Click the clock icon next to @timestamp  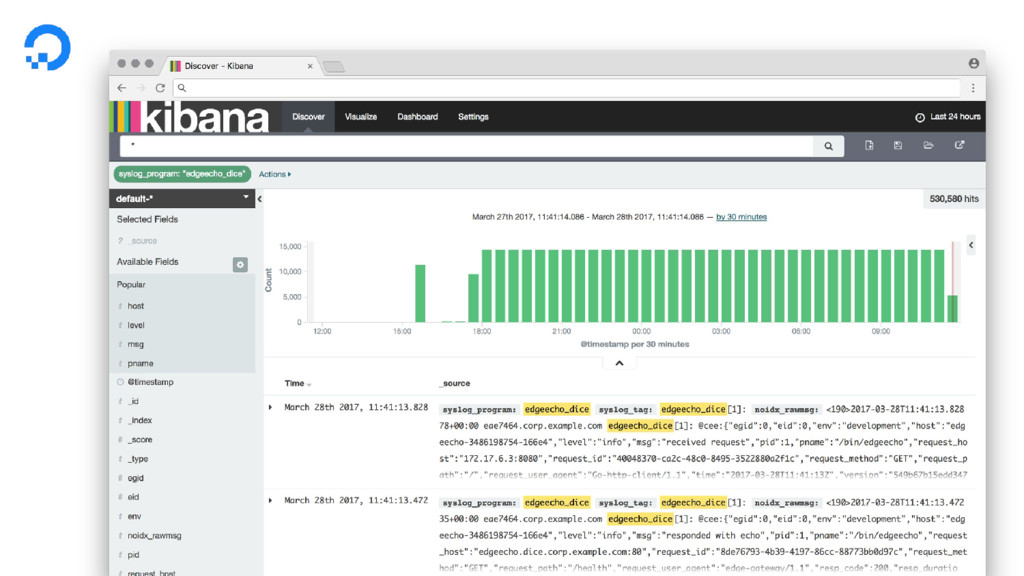(120, 382)
